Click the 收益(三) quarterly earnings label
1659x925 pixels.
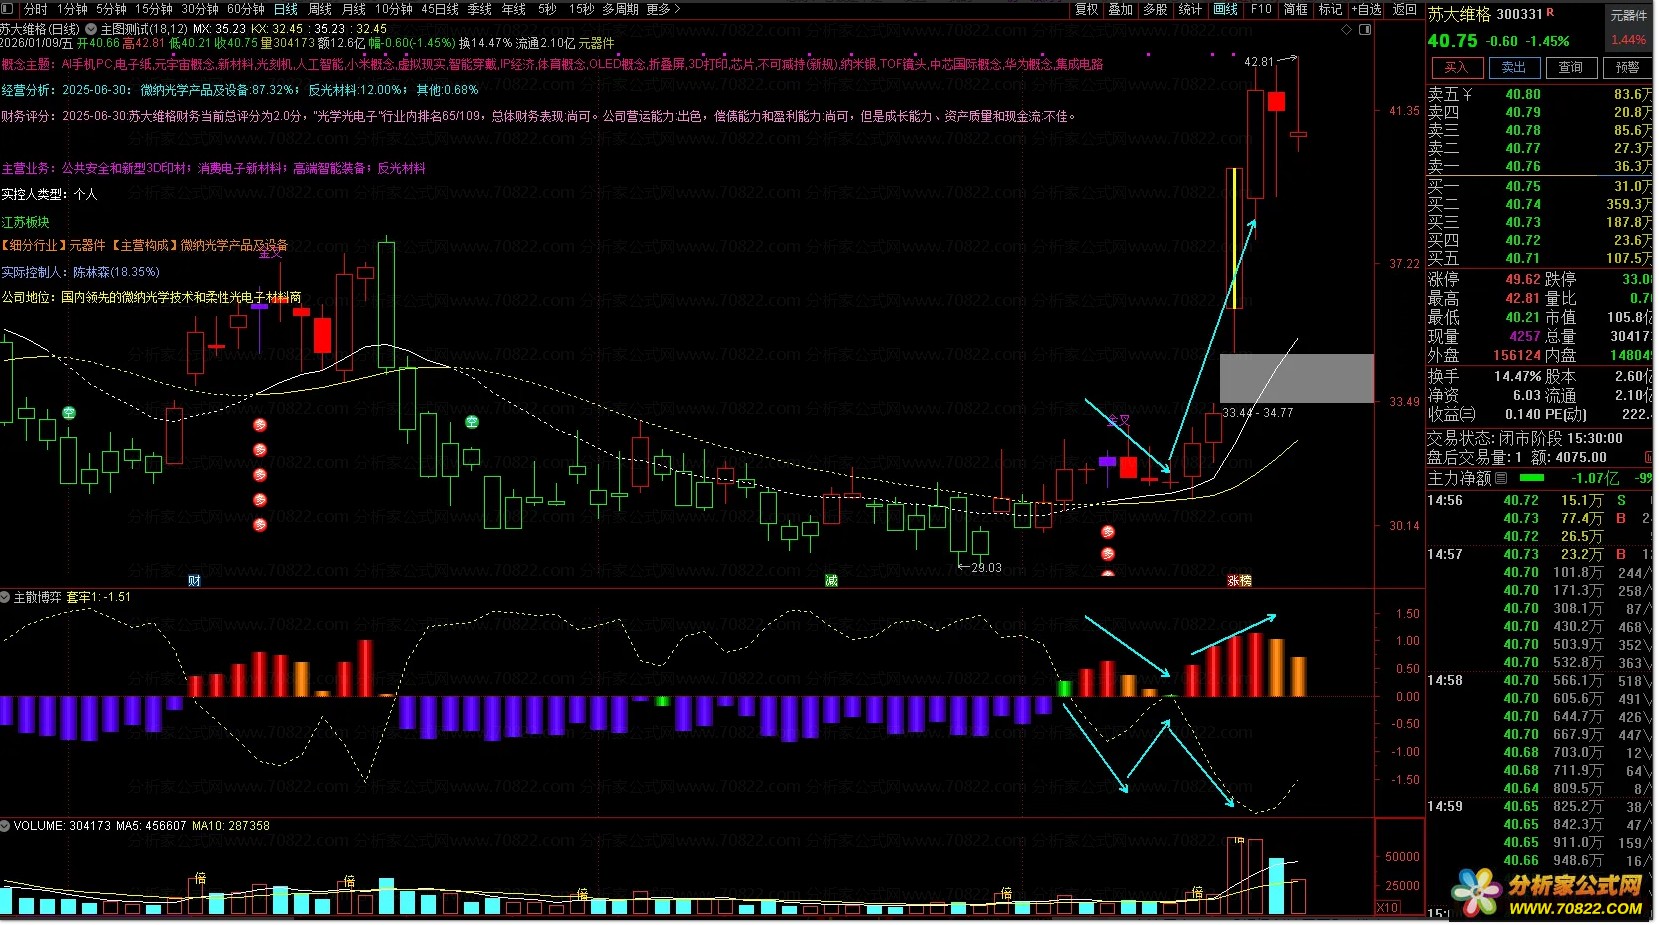(x=1451, y=414)
